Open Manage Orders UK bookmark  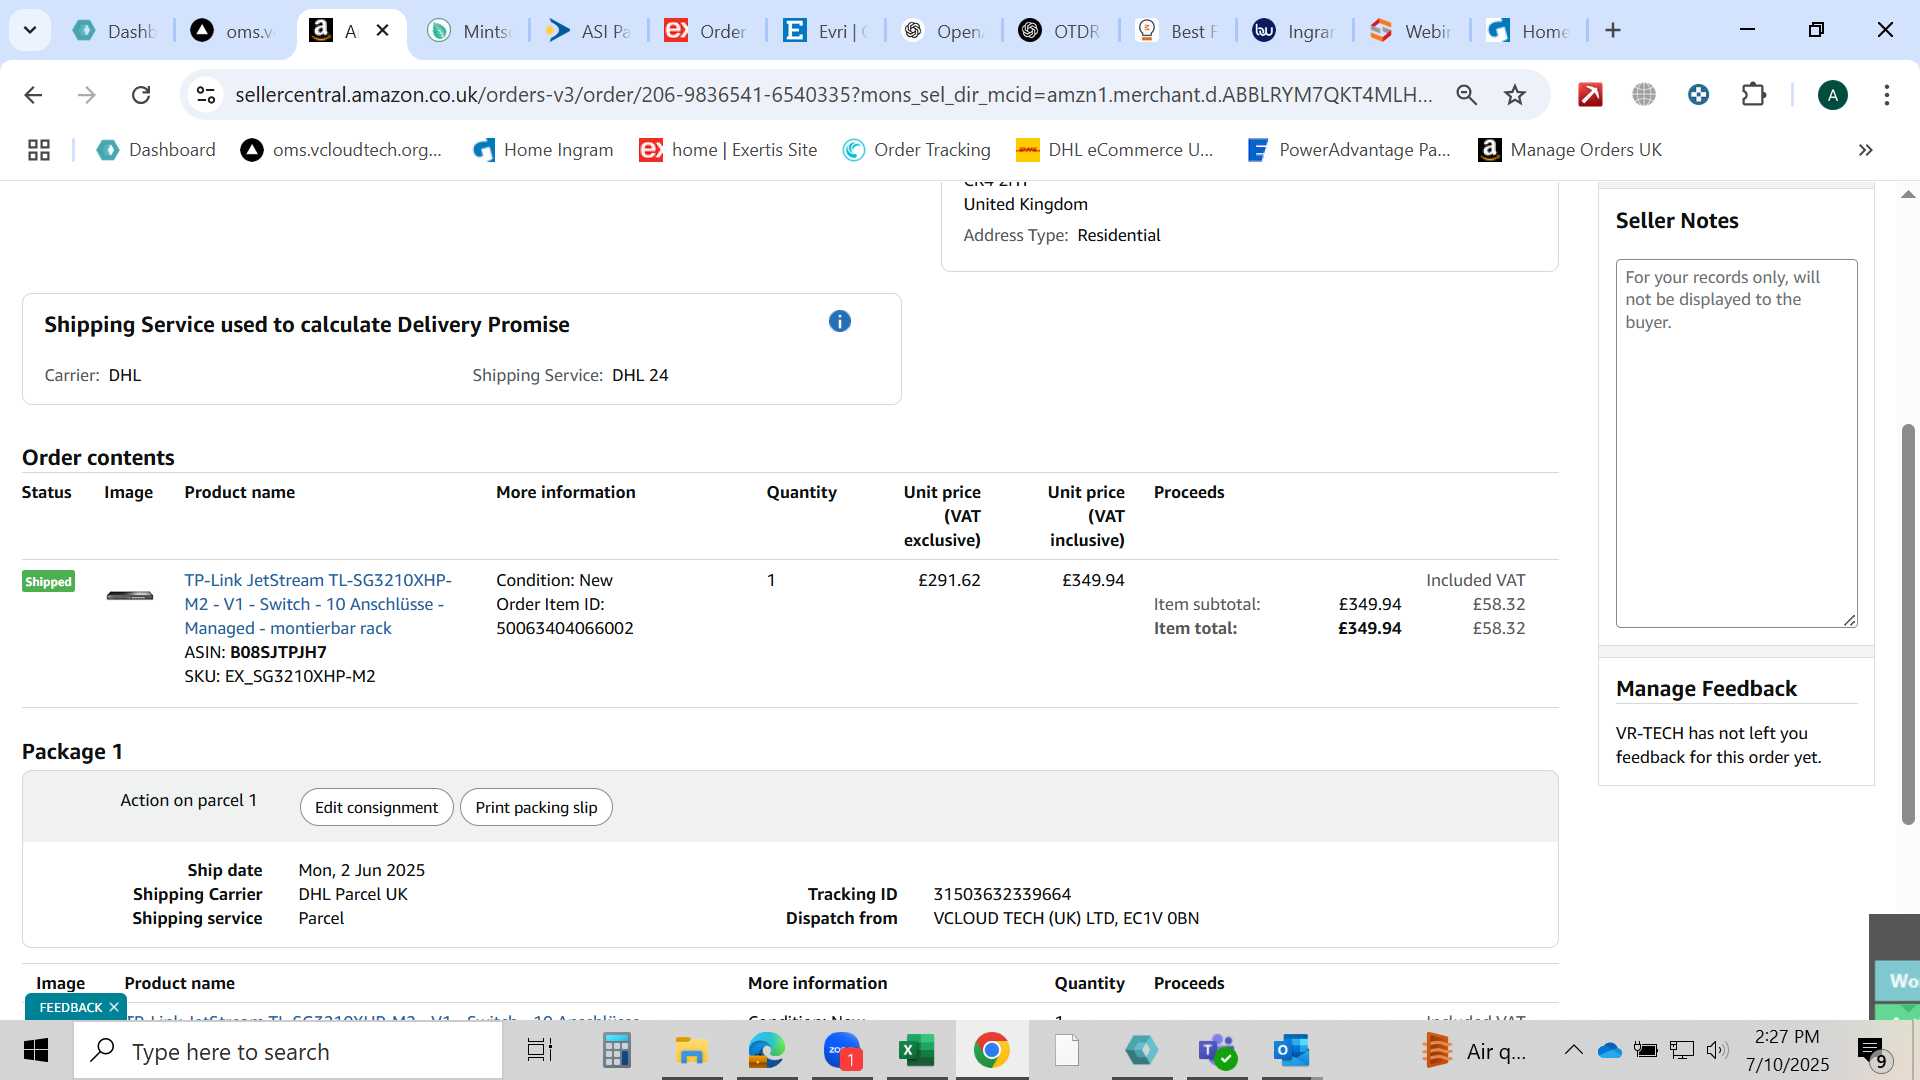click(x=1570, y=150)
